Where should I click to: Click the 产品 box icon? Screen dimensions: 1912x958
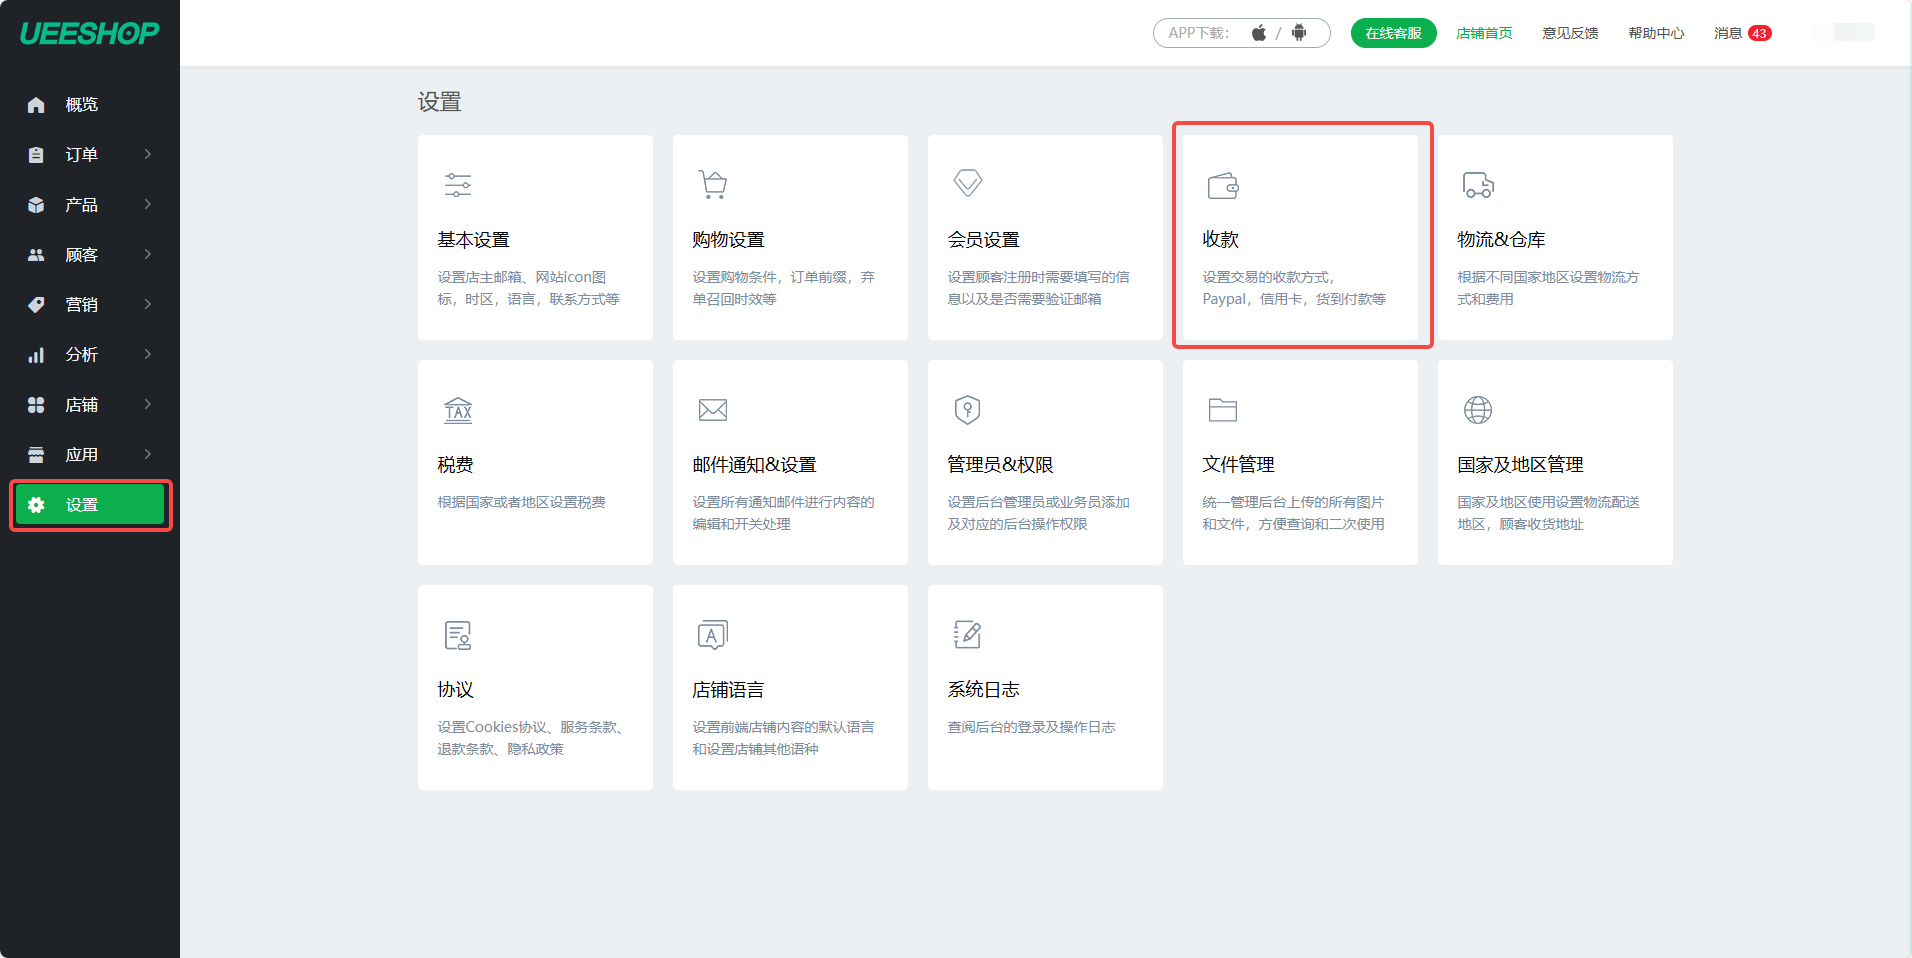(36, 205)
